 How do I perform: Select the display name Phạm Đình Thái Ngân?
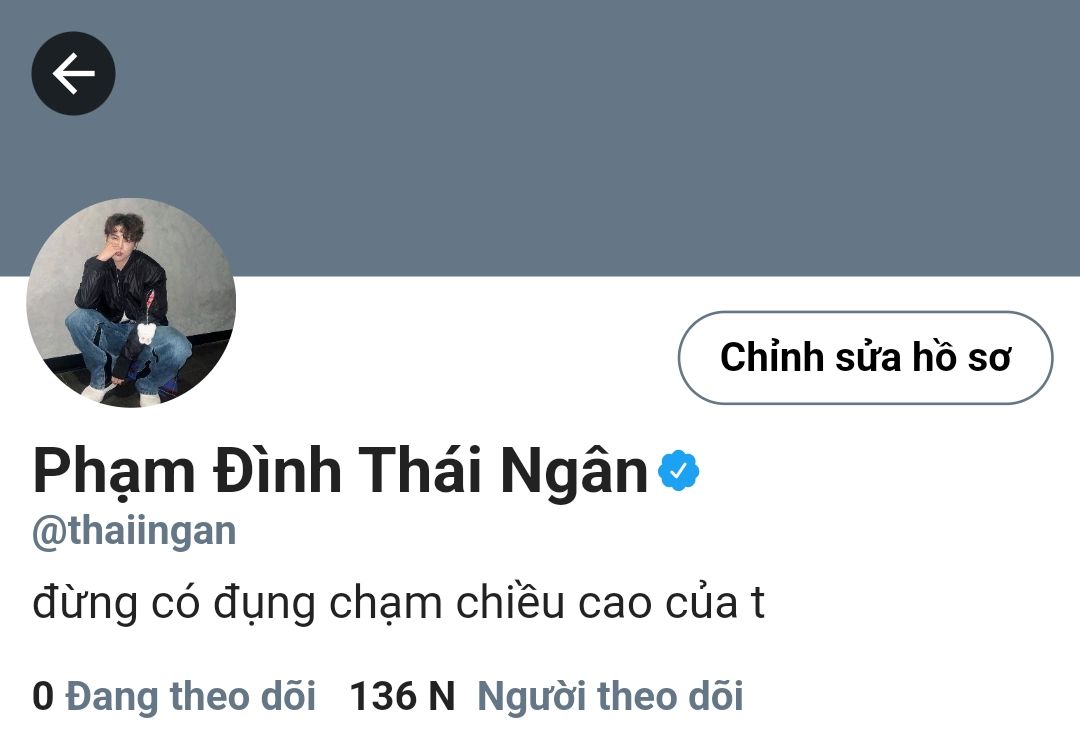[340, 472]
